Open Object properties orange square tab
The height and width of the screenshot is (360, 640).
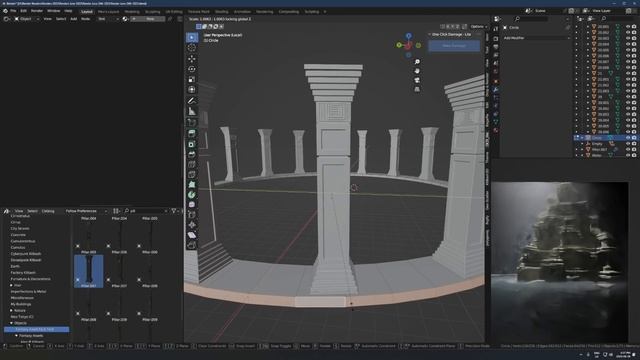coord(496,81)
